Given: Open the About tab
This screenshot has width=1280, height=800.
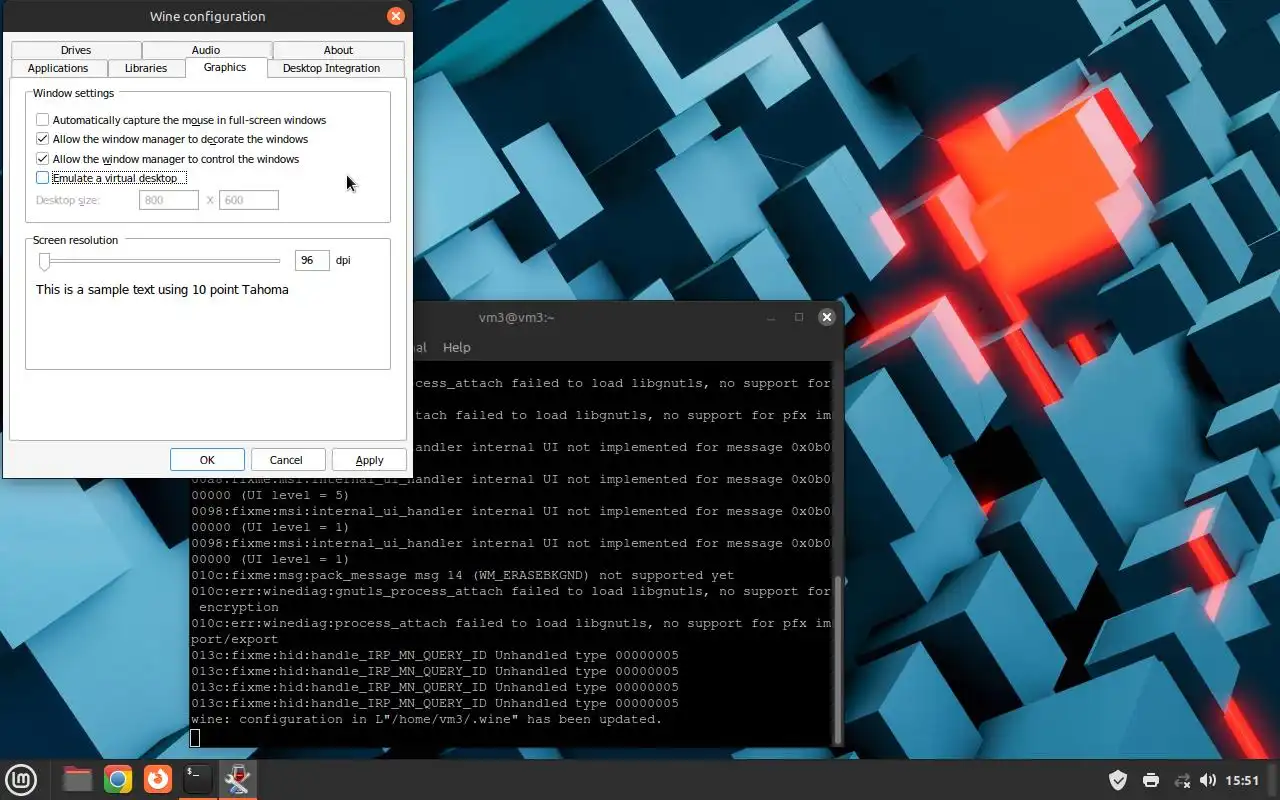Looking at the screenshot, I should click(338, 50).
